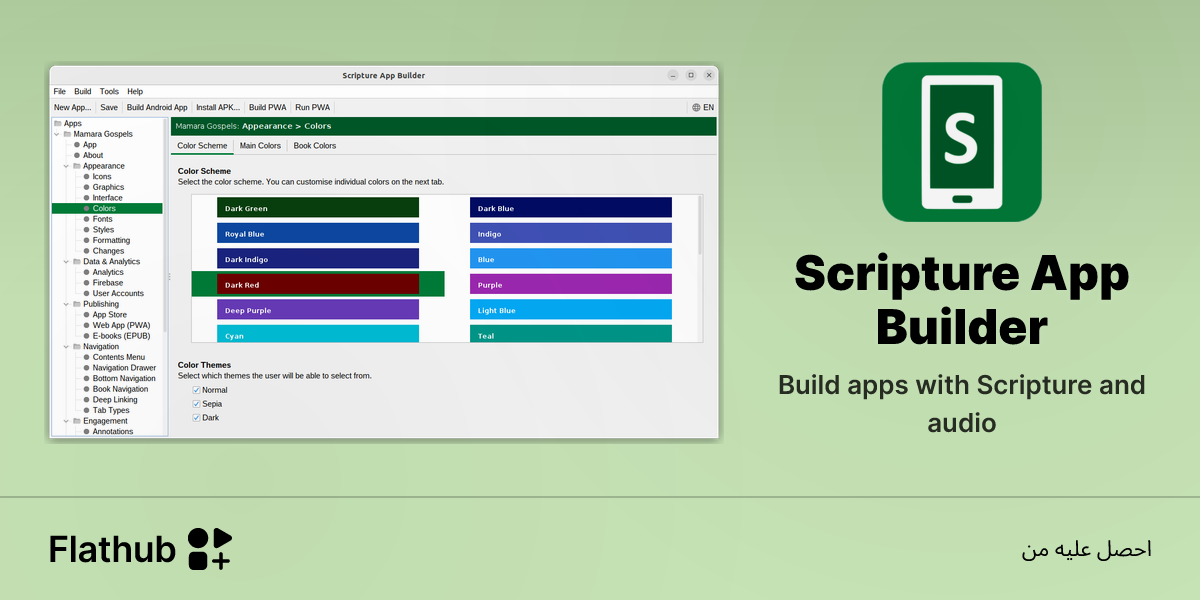This screenshot has width=1200, height=600.
Task: Switch to the Color Scheme tab
Action: click(202, 146)
